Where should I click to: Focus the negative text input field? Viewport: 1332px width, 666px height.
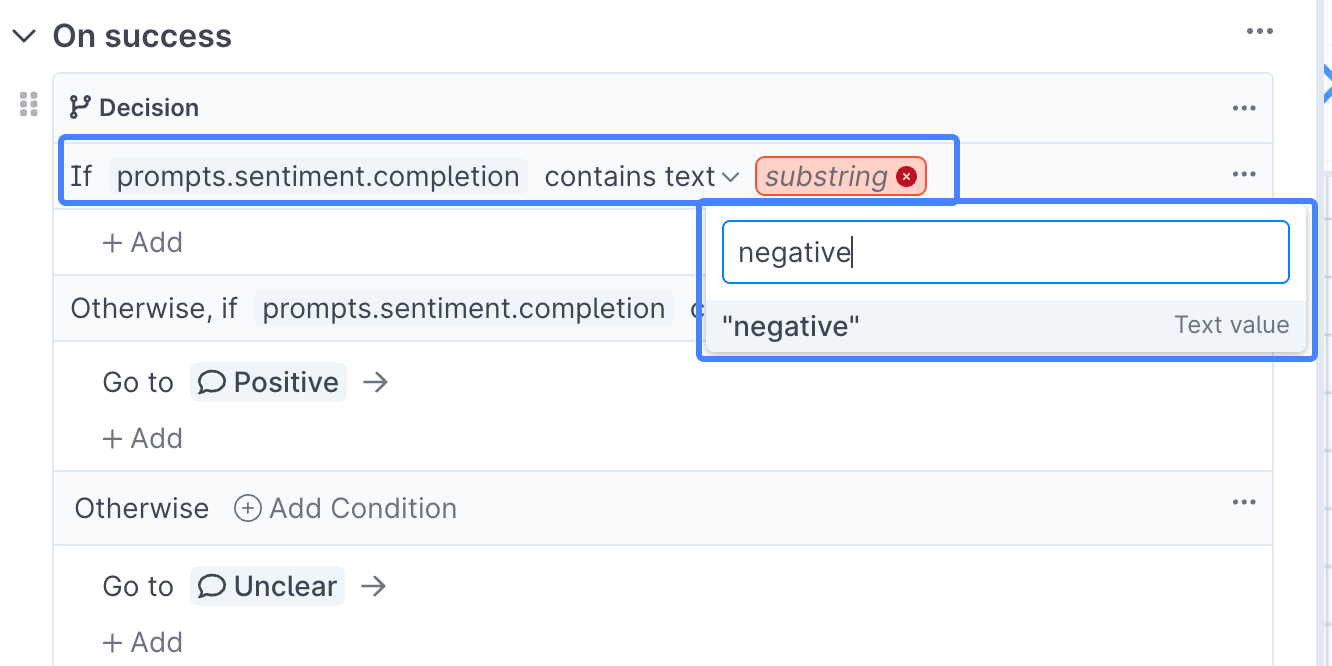[1006, 253]
